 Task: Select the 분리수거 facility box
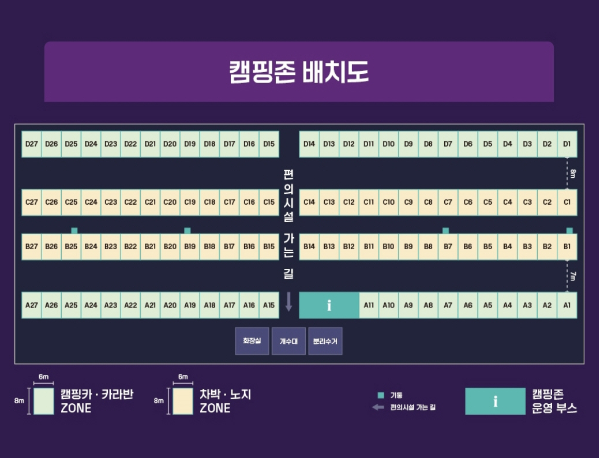click(x=325, y=341)
